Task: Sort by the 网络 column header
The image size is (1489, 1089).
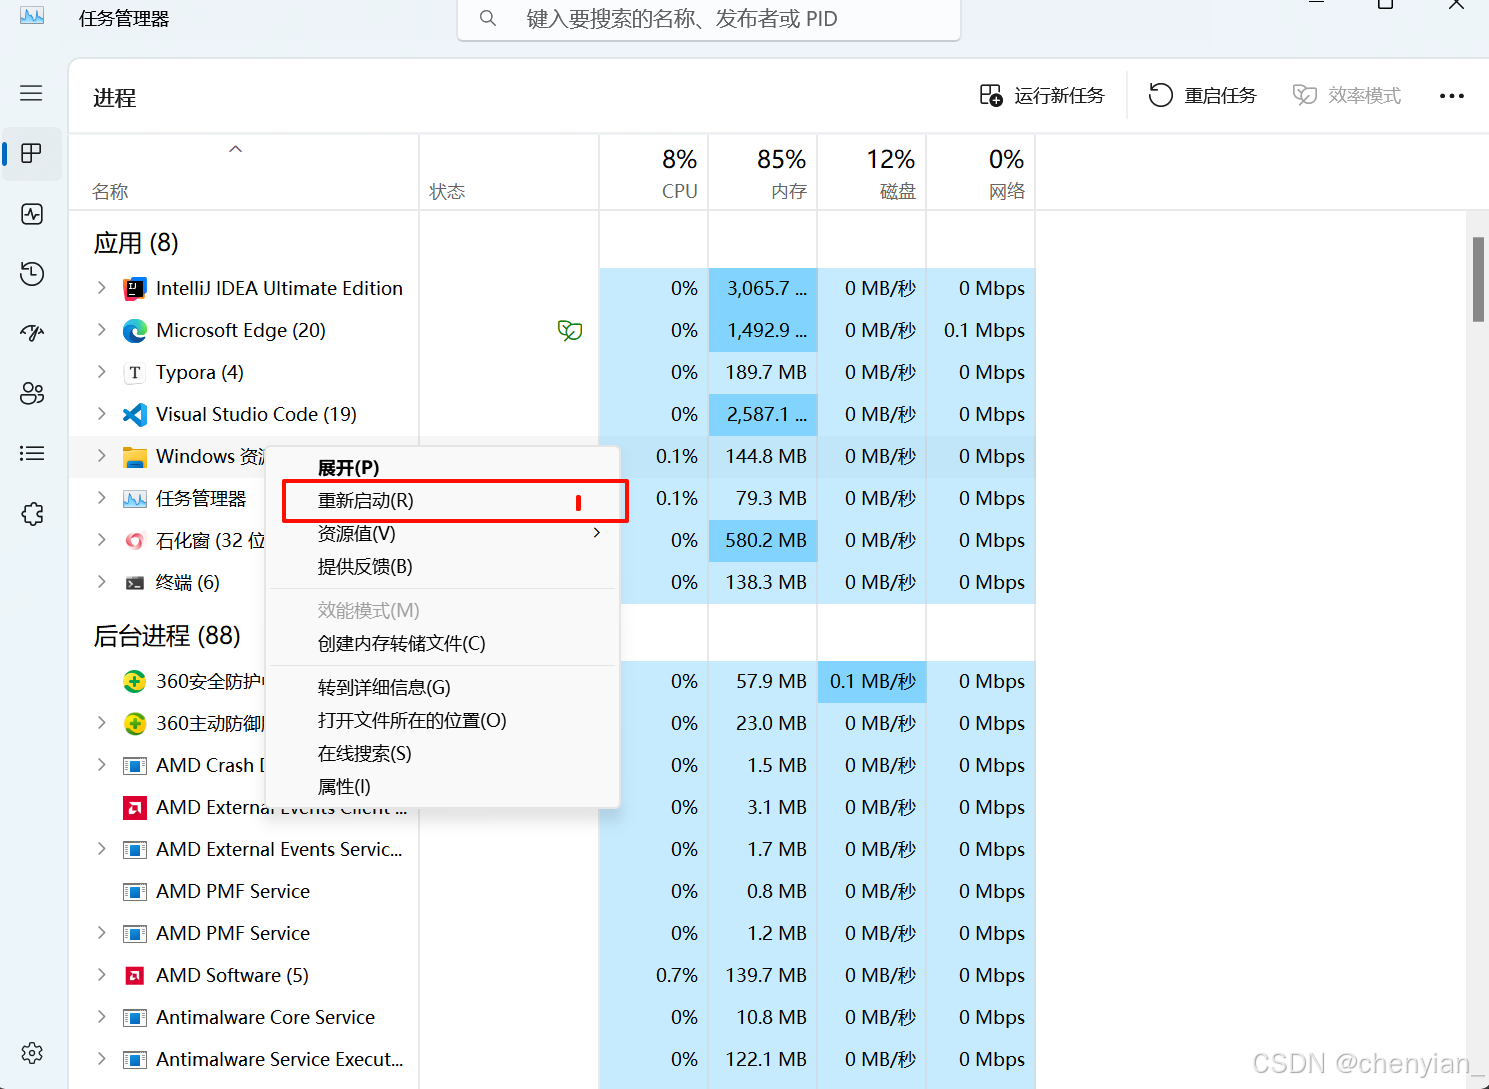Action: (981, 173)
